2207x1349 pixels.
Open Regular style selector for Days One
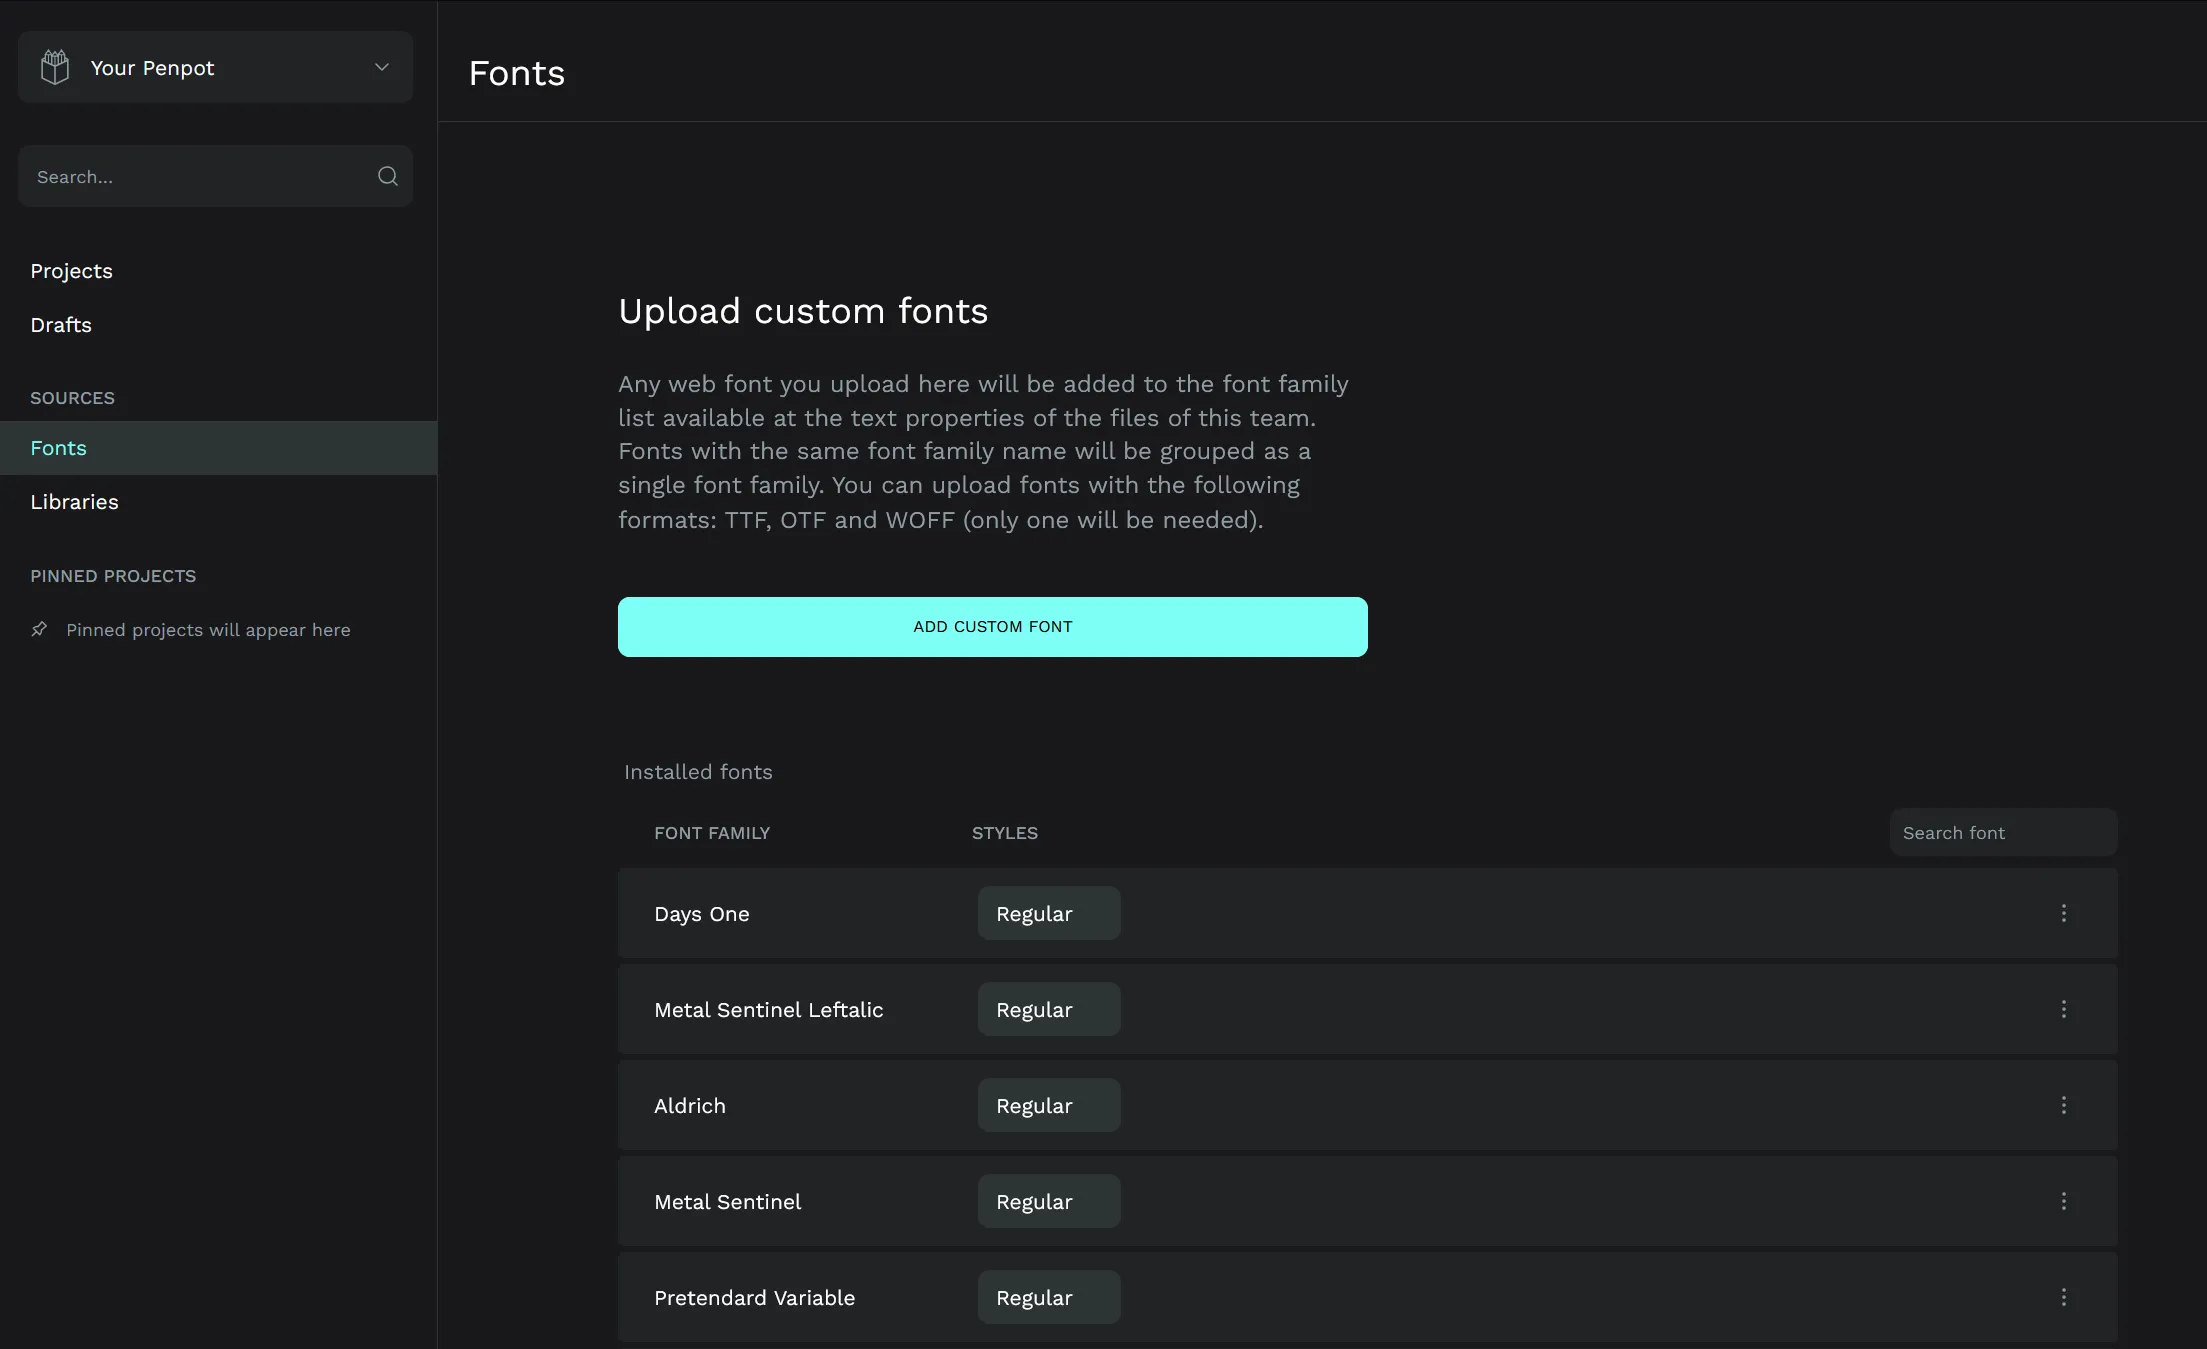coord(1048,913)
